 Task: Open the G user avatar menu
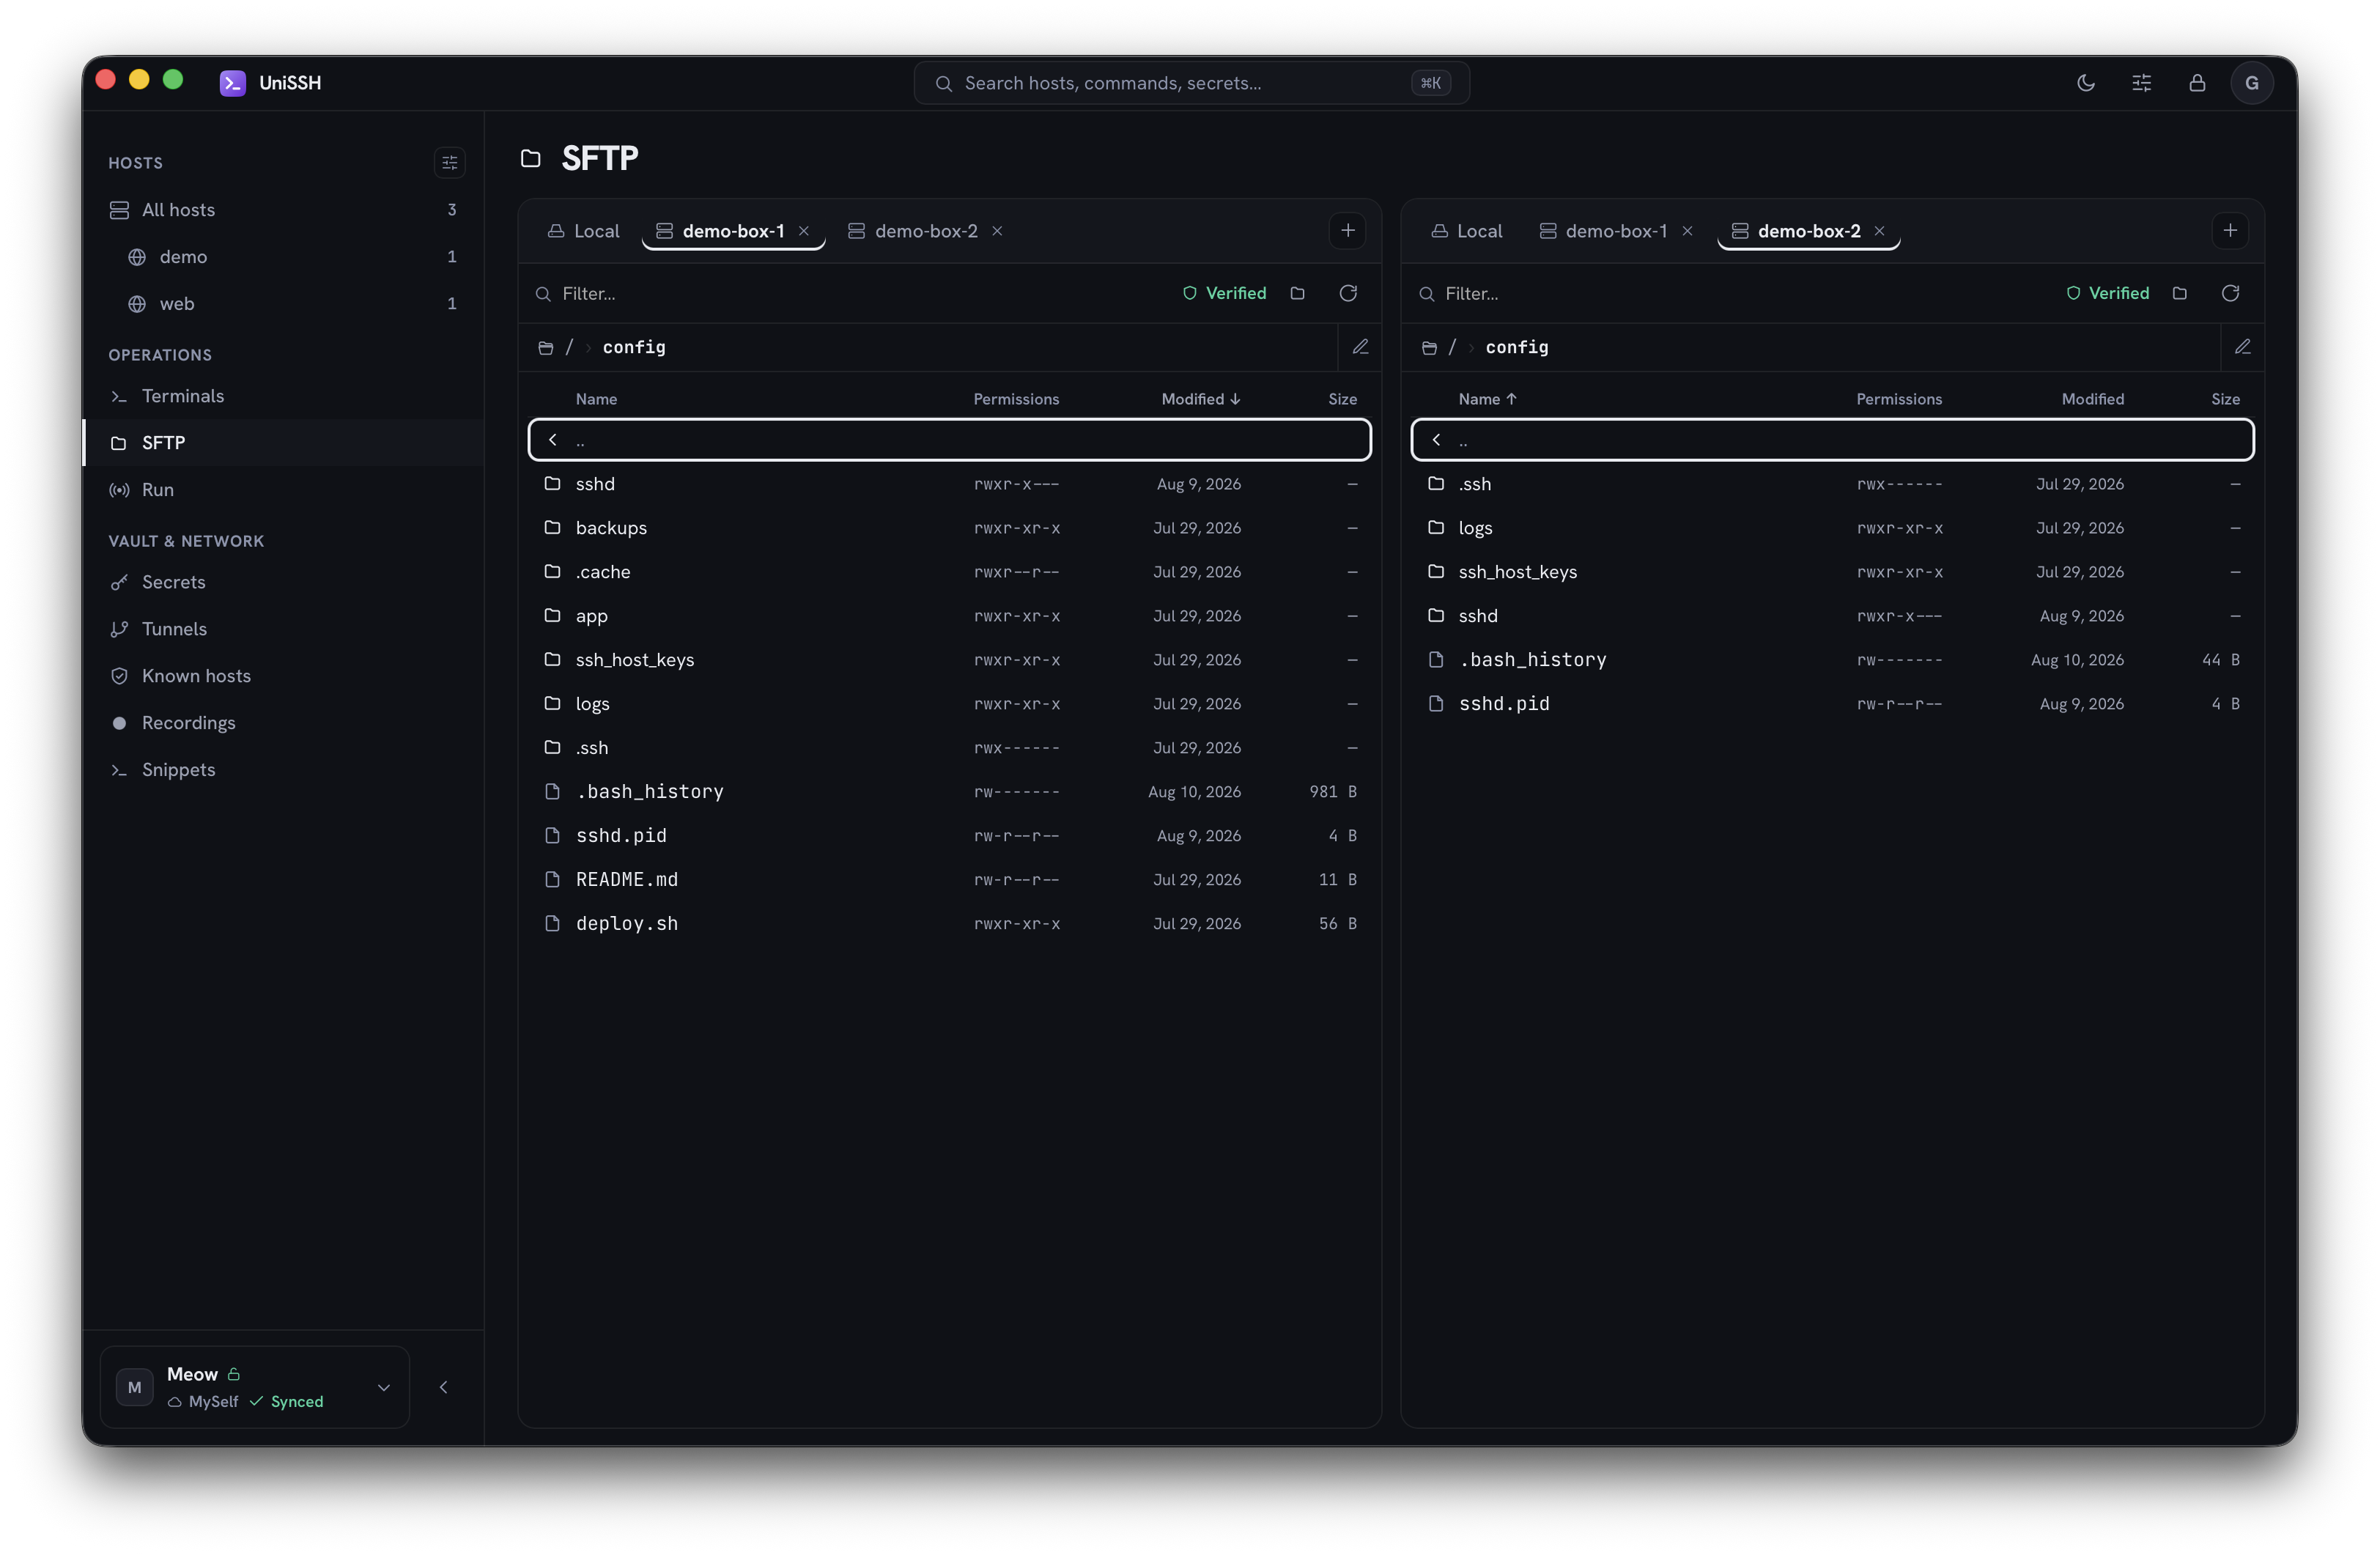point(2252,83)
